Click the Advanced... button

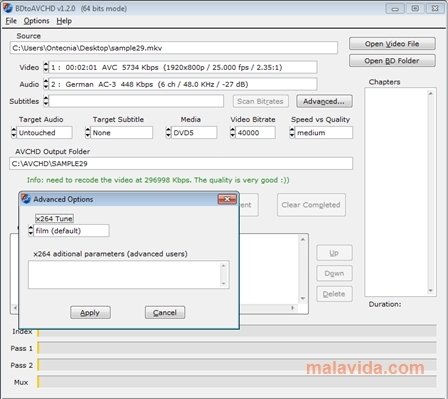pos(324,101)
